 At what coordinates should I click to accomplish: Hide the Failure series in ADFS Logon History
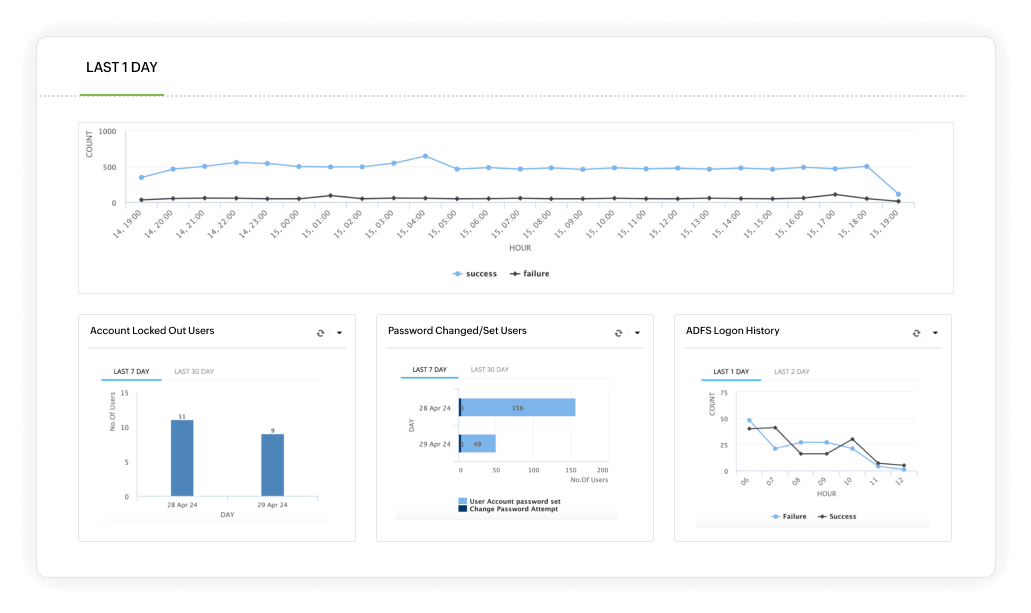[775, 516]
